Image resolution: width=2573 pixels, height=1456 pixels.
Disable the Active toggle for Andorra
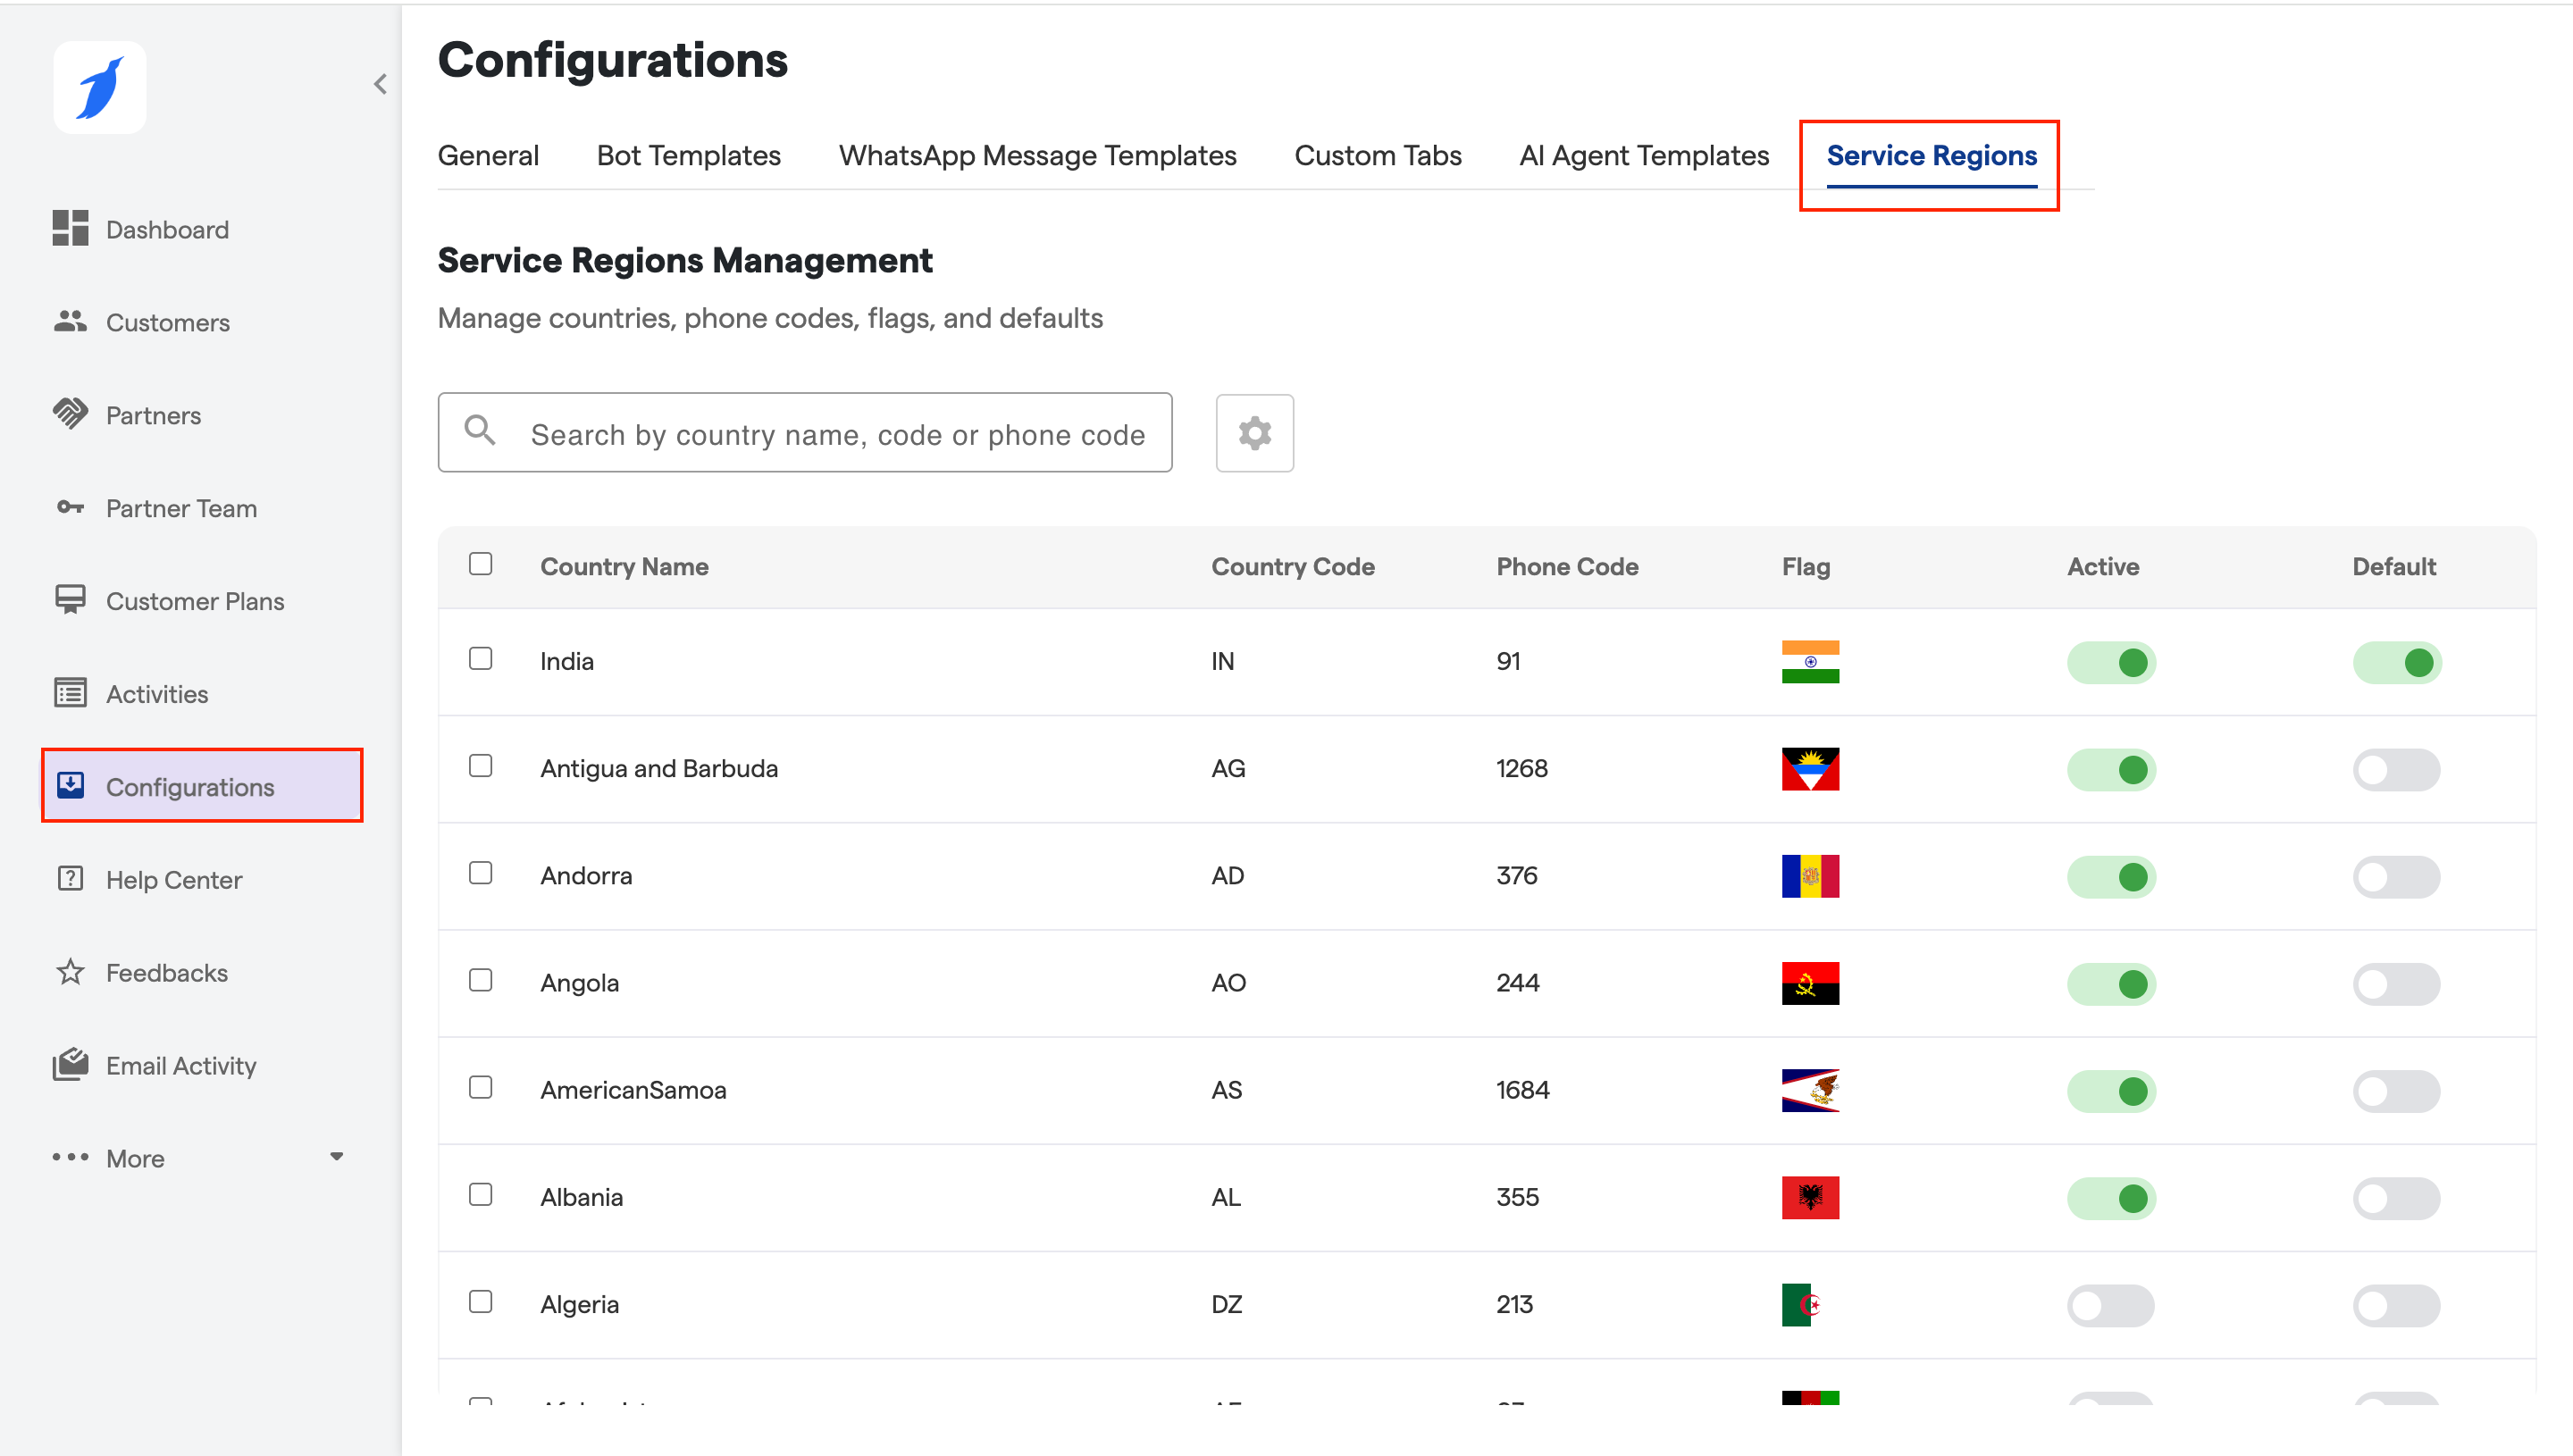2110,877
